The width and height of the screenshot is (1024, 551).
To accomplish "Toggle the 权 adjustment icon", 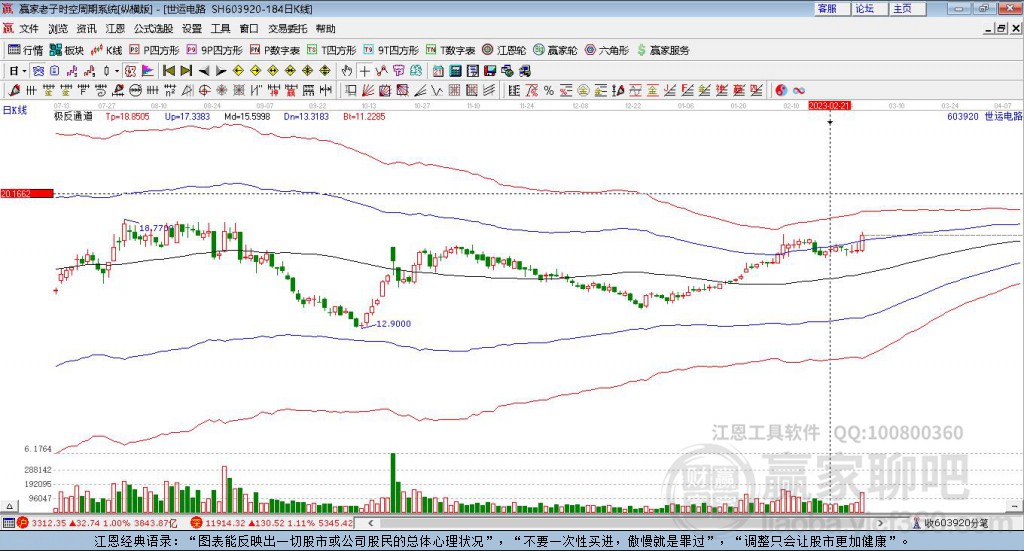I will 131,71.
